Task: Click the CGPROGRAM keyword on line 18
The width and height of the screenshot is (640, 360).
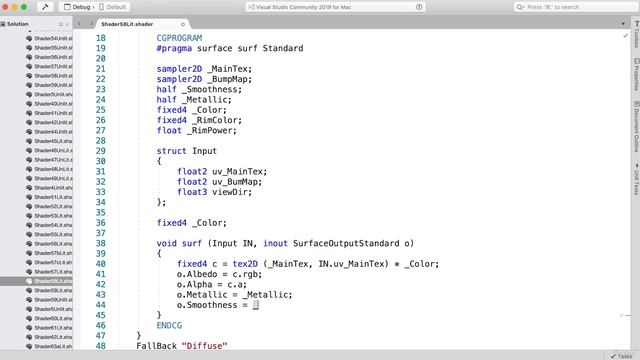Action: pos(179,38)
